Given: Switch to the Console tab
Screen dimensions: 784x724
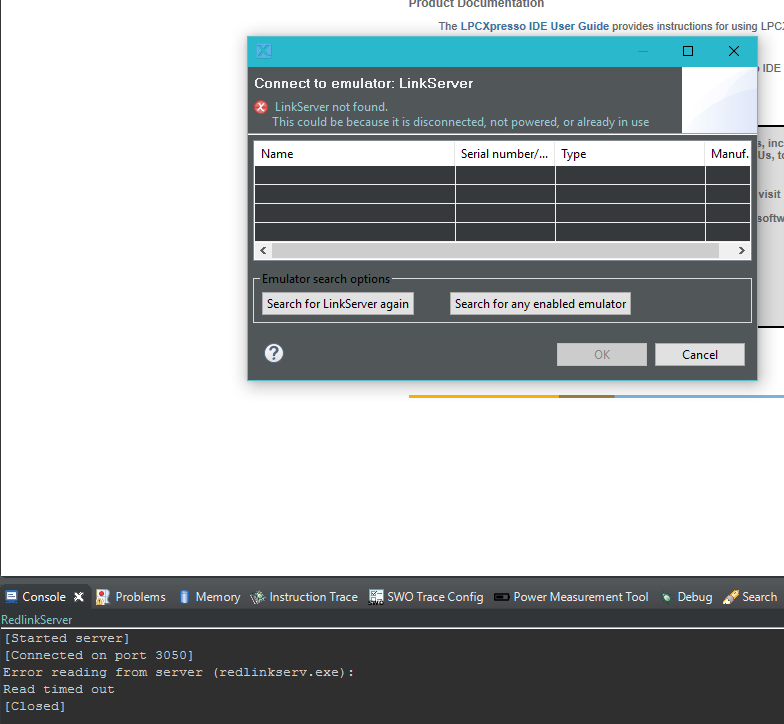Looking at the screenshot, I should 44,596.
